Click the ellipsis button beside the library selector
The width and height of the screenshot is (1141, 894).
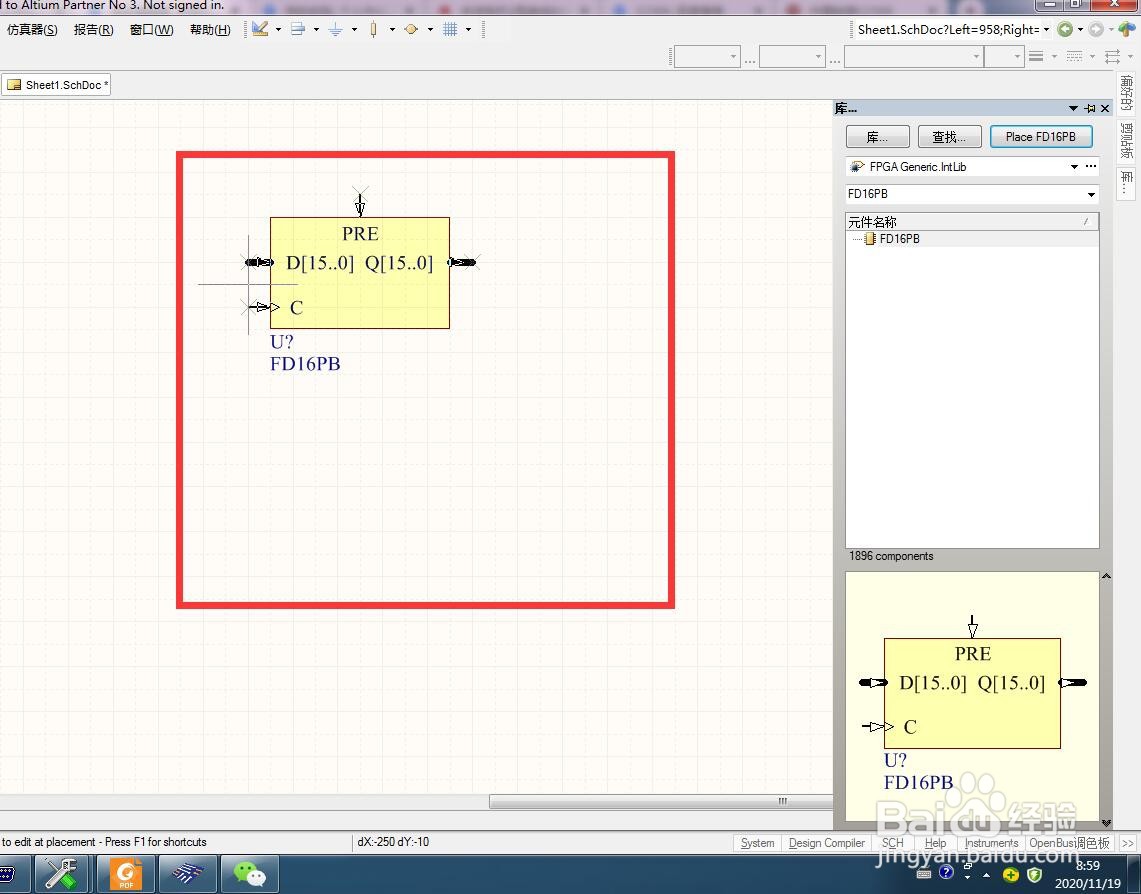pyautogui.click(x=1091, y=167)
